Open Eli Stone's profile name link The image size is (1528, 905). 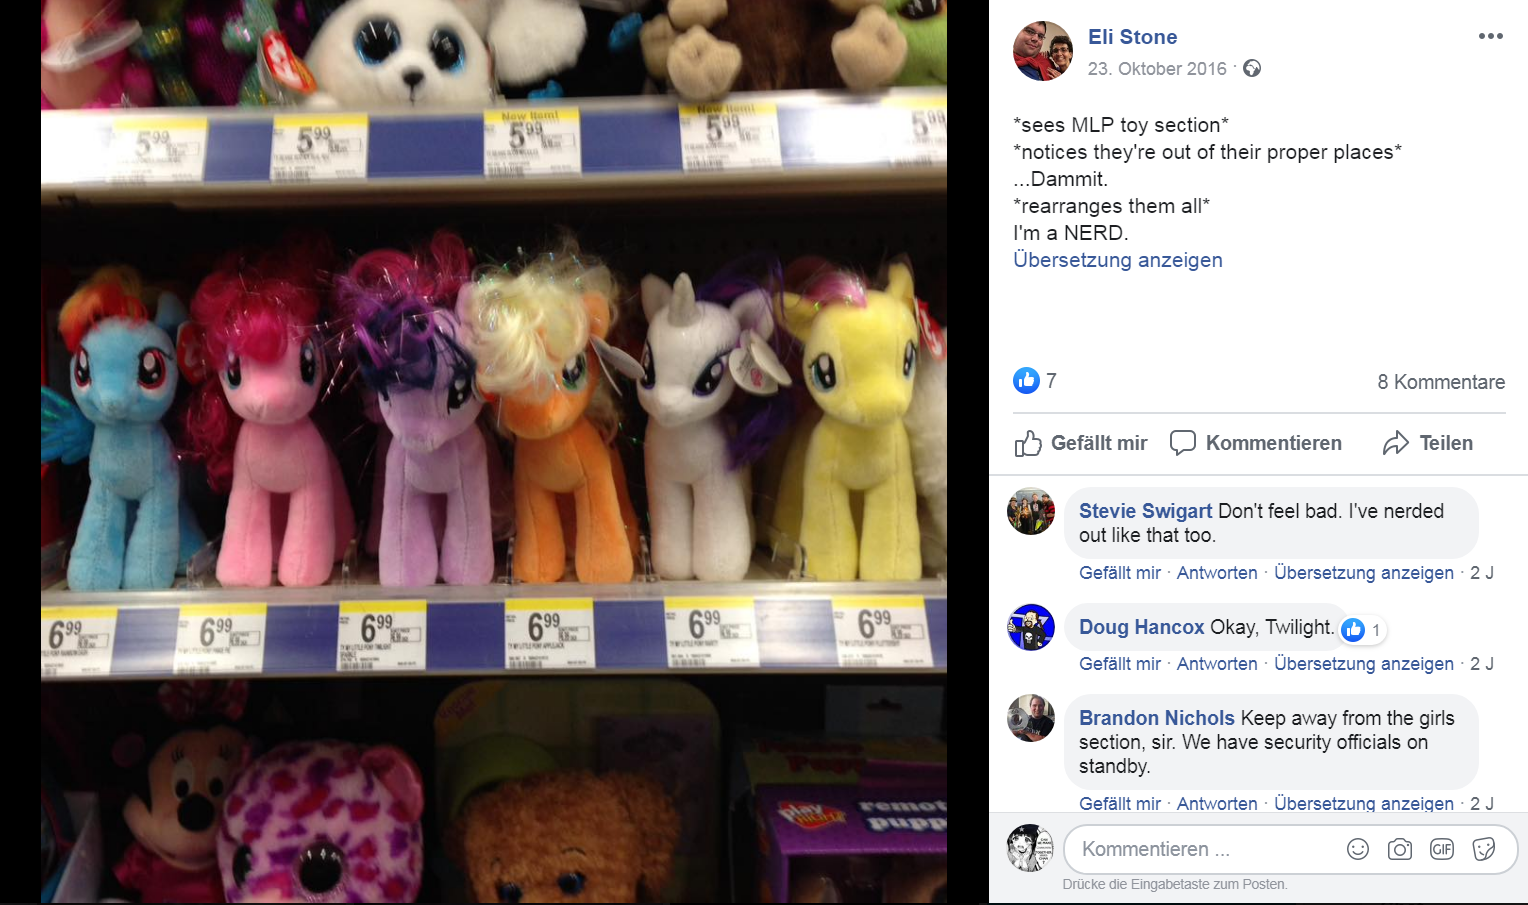(x=1133, y=37)
